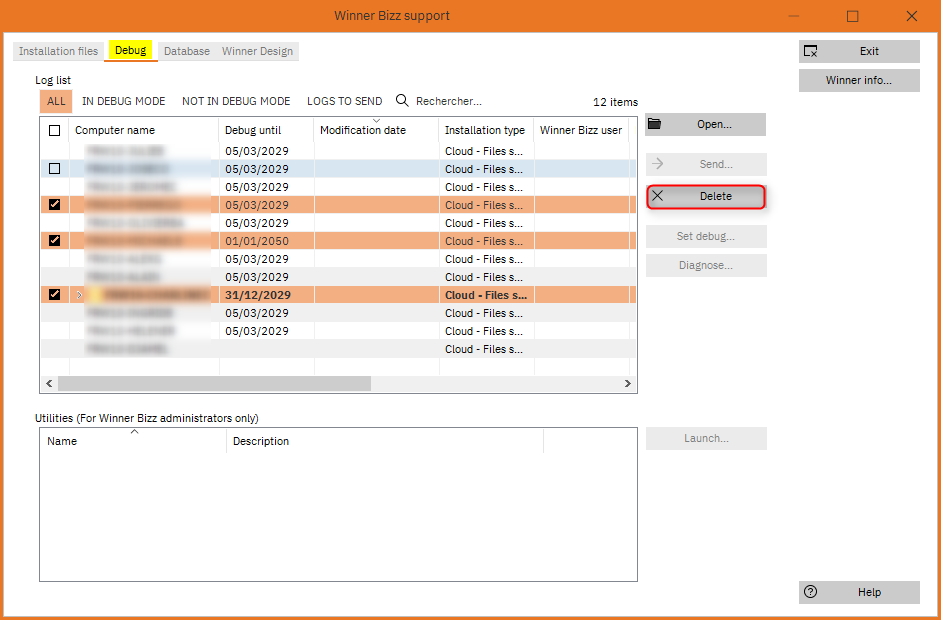Image resolution: width=941 pixels, height=620 pixels.
Task: Uncheck the checked box in the 05/03/2029 row
Action: pyautogui.click(x=55, y=205)
